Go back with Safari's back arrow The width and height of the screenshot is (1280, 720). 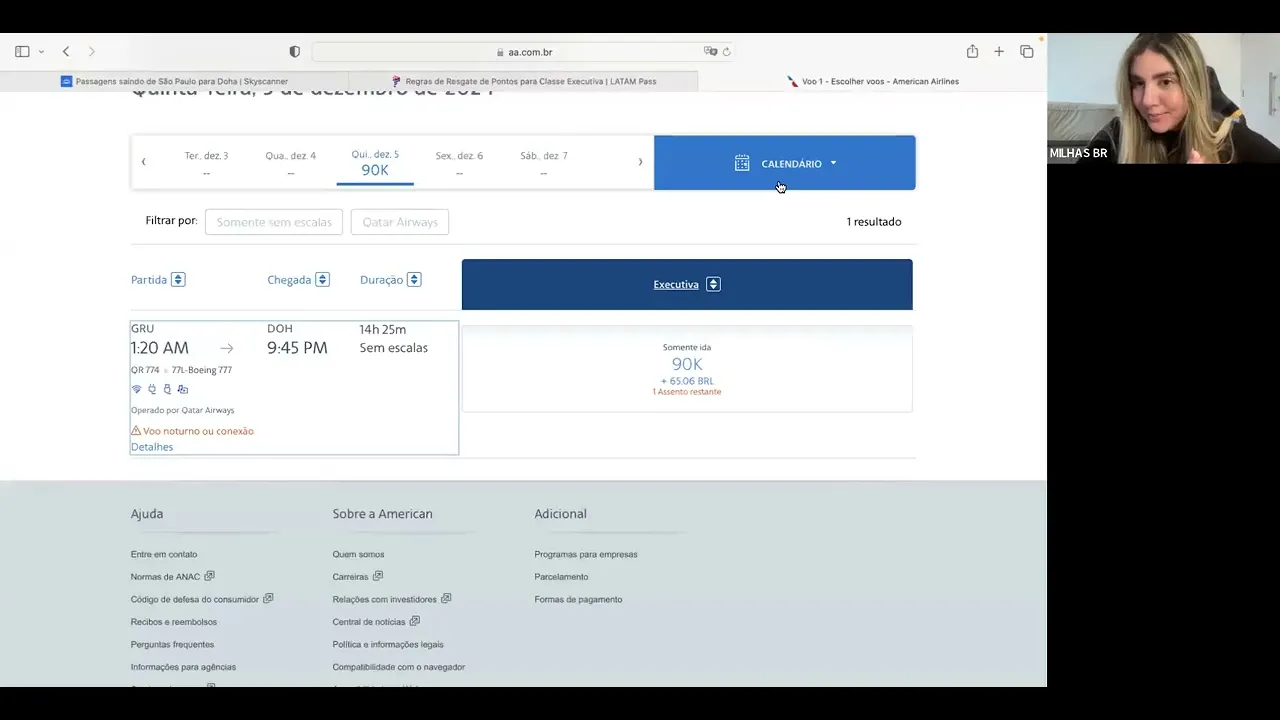(x=66, y=51)
